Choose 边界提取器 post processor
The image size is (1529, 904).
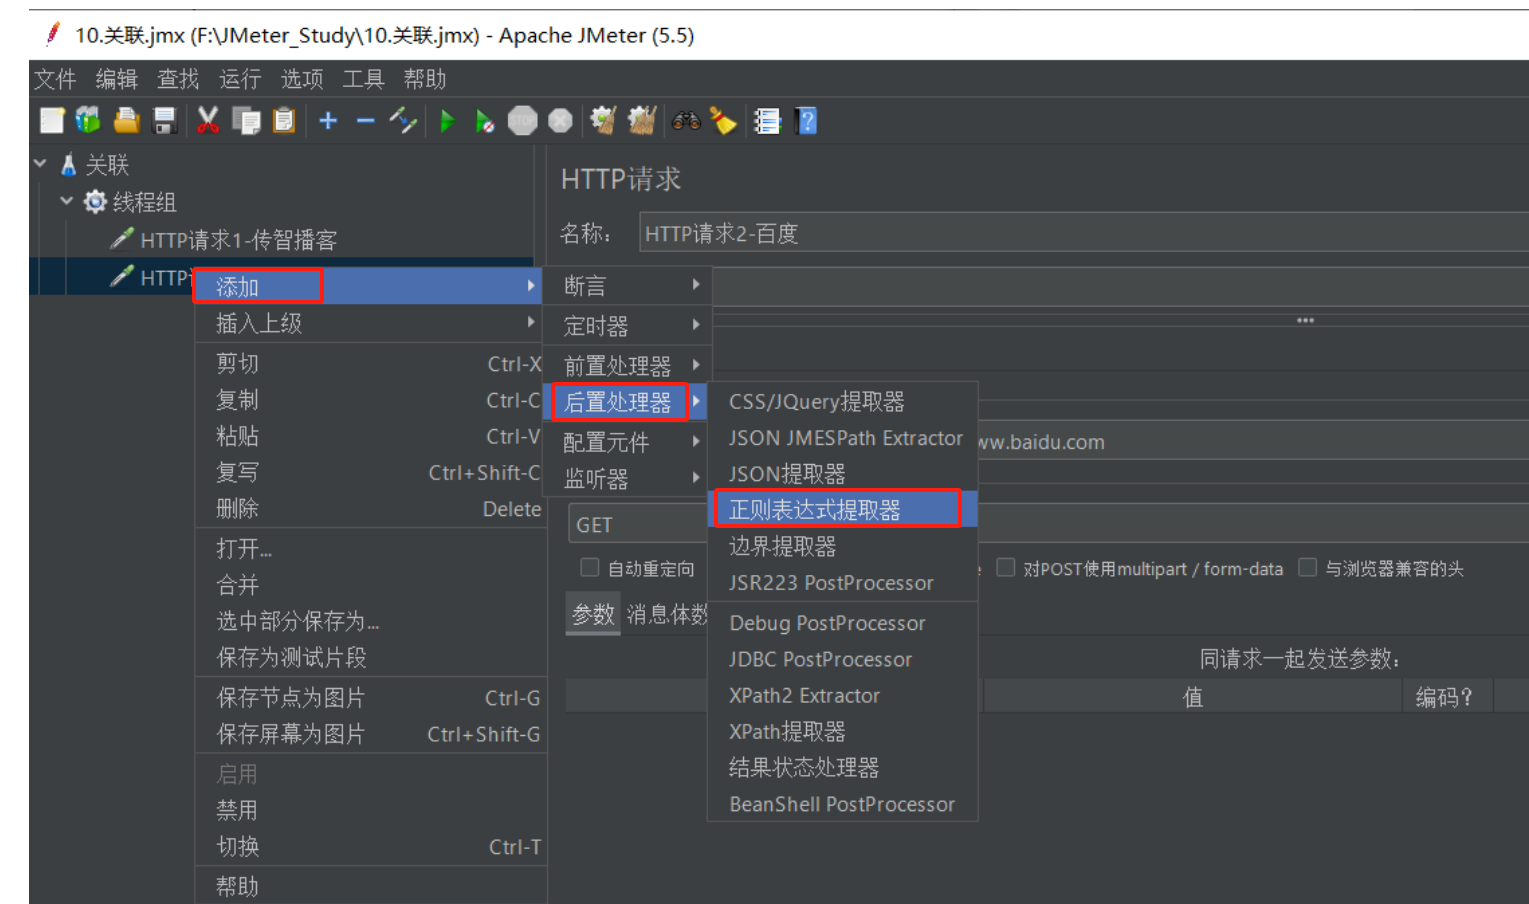pyautogui.click(x=842, y=546)
